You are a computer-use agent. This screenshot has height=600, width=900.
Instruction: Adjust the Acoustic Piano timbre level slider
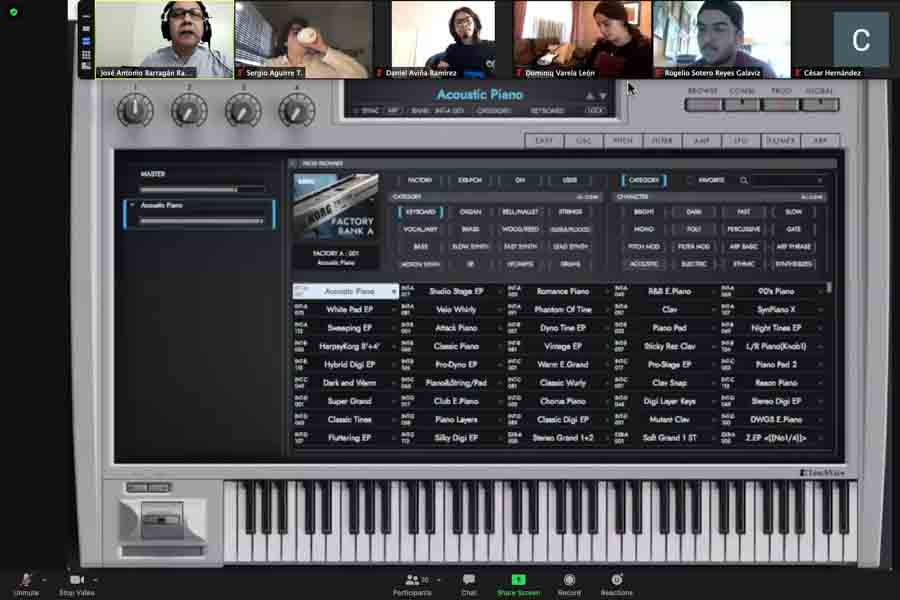click(201, 220)
